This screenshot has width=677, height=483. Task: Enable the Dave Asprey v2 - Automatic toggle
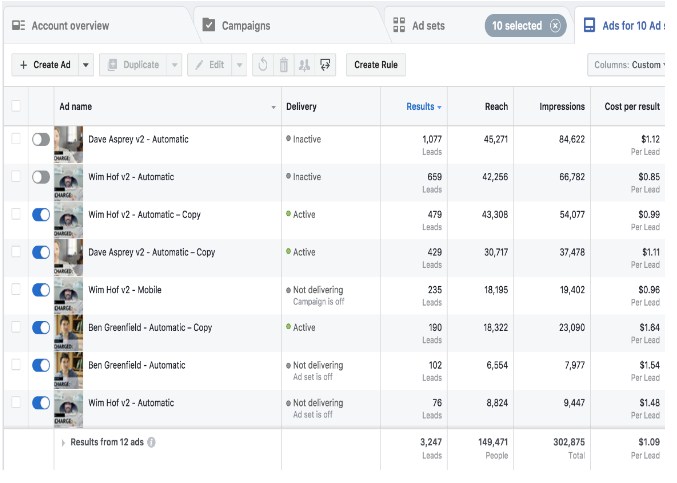[41, 140]
